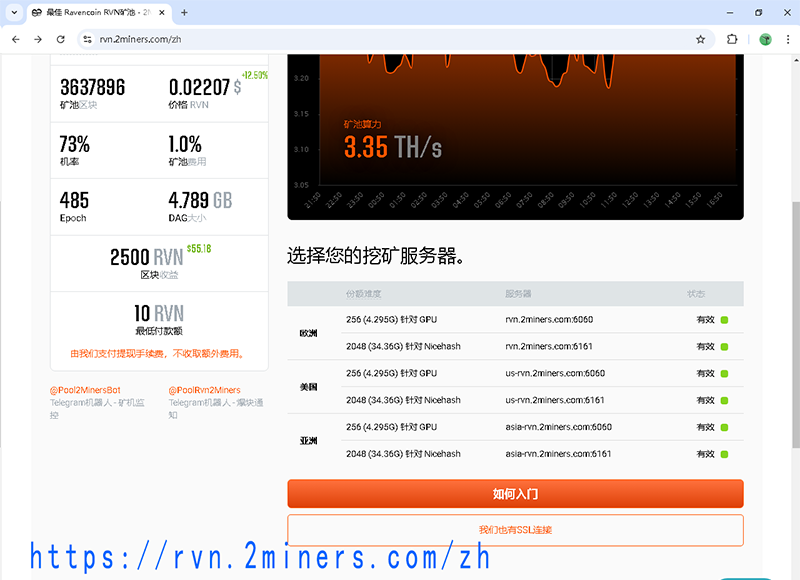Click the orange 如何入门 button
This screenshot has width=800, height=580.
(x=515, y=494)
